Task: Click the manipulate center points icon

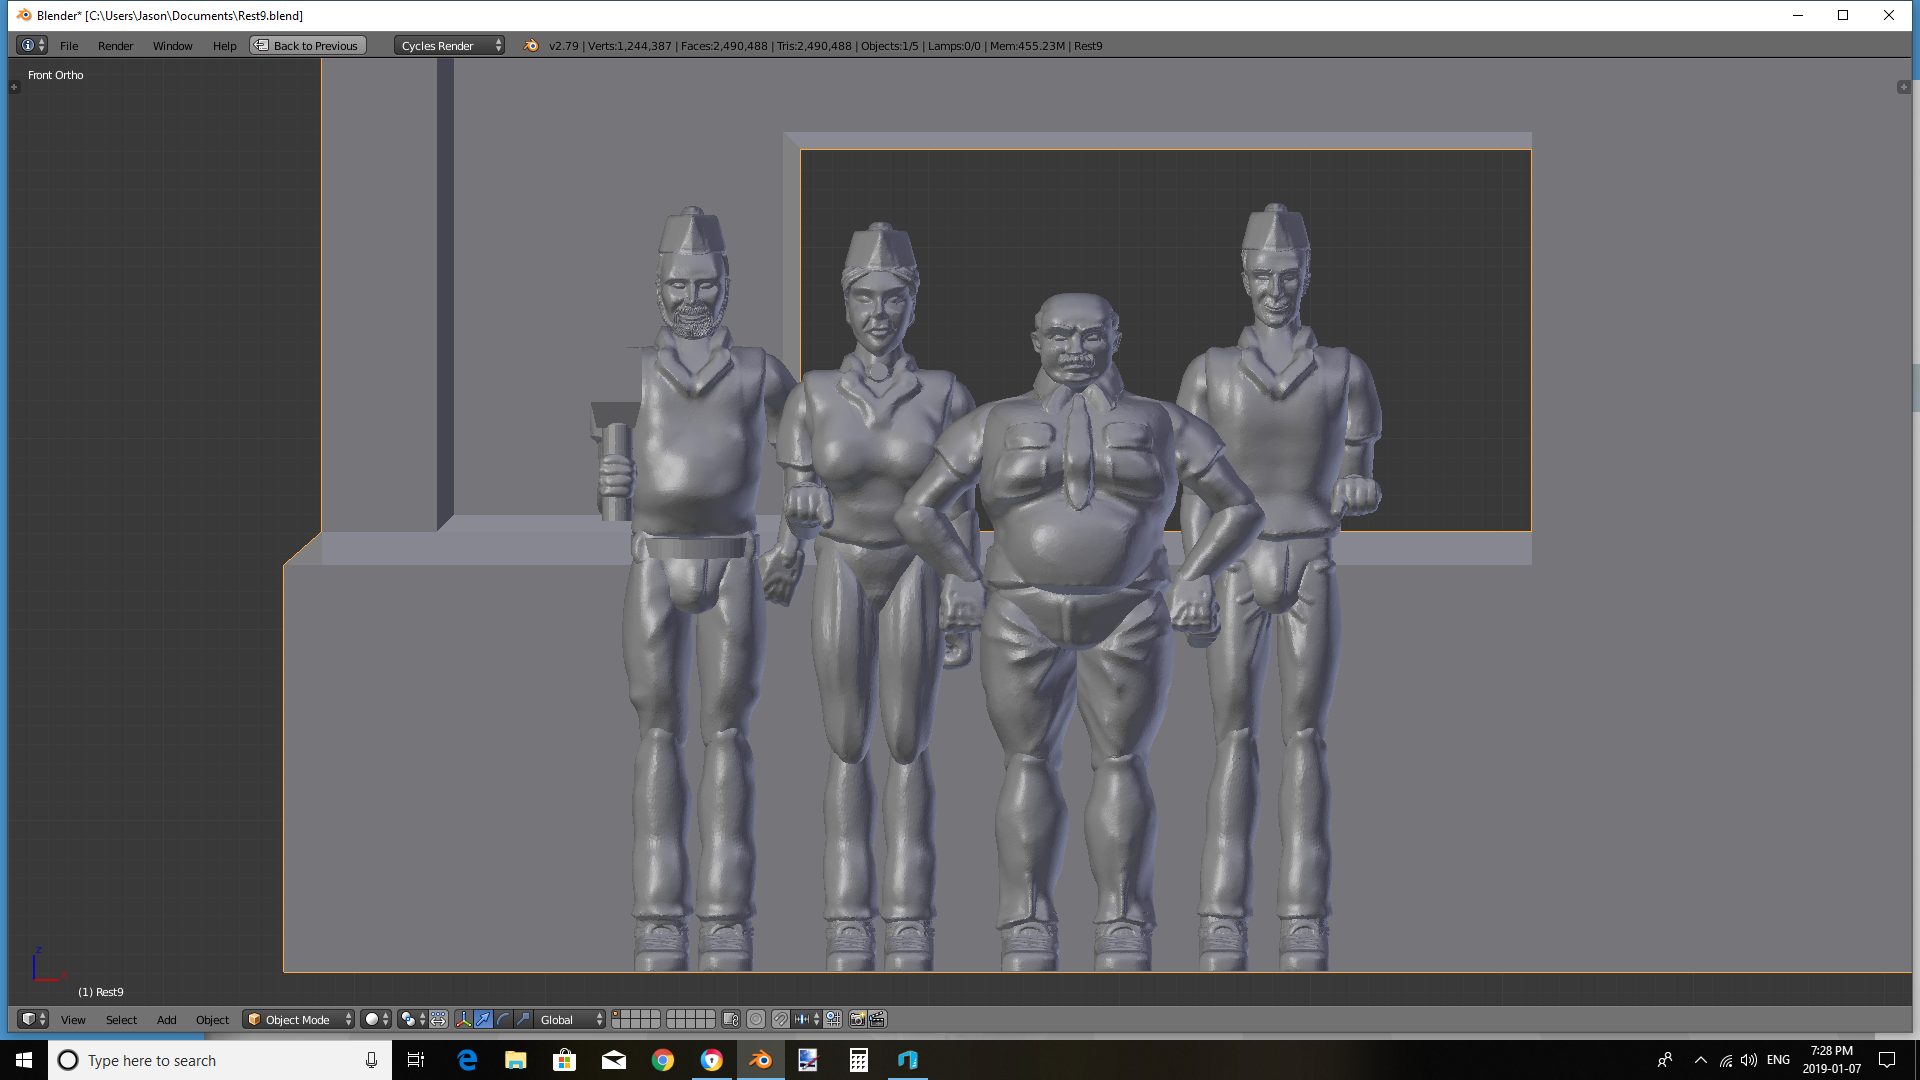Action: (438, 1019)
